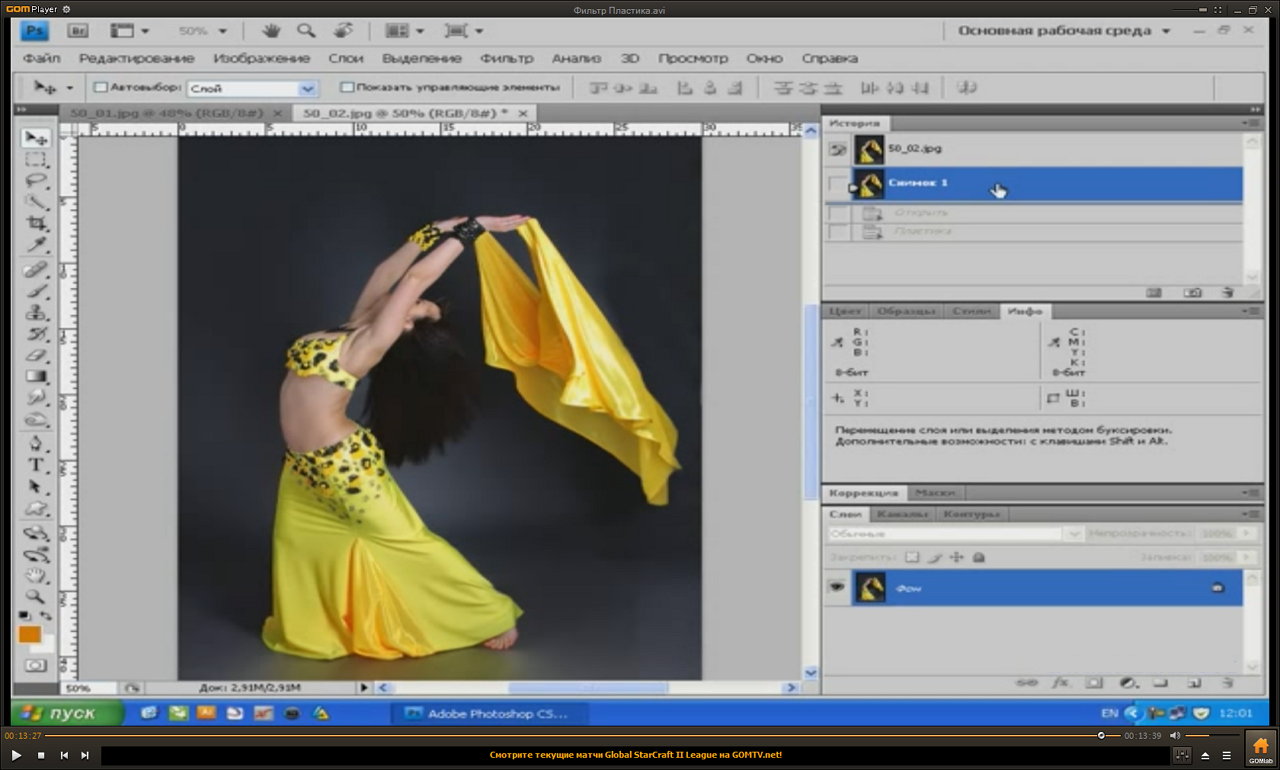Select the Horizontal Type tool
Screen dimensions: 1280x770
point(36,465)
